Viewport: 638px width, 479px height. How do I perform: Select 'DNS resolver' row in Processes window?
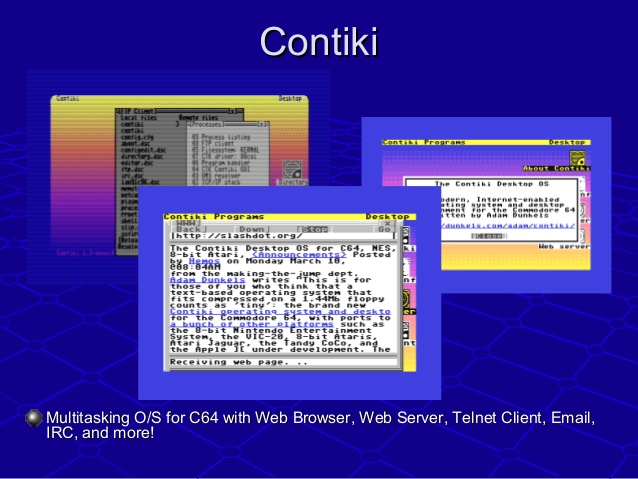pyautogui.click(x=216, y=176)
